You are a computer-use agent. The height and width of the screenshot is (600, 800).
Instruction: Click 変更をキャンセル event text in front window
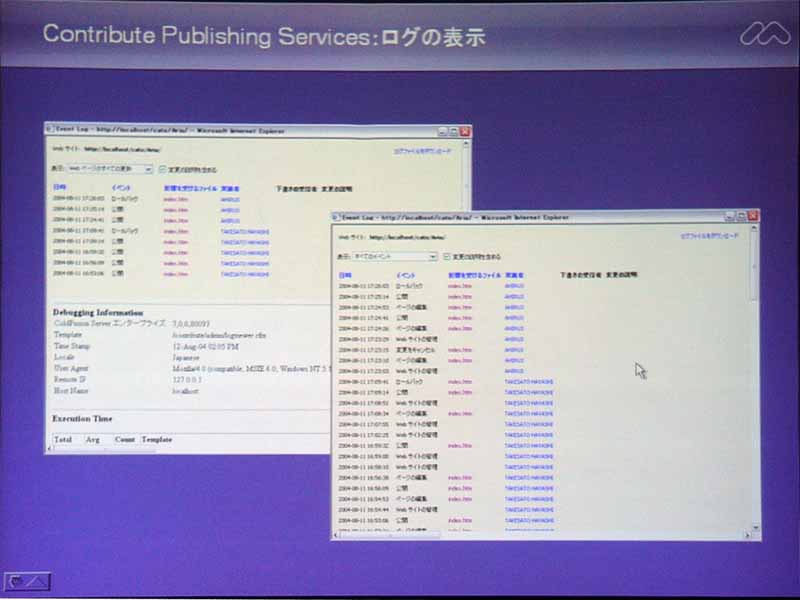click(416, 350)
